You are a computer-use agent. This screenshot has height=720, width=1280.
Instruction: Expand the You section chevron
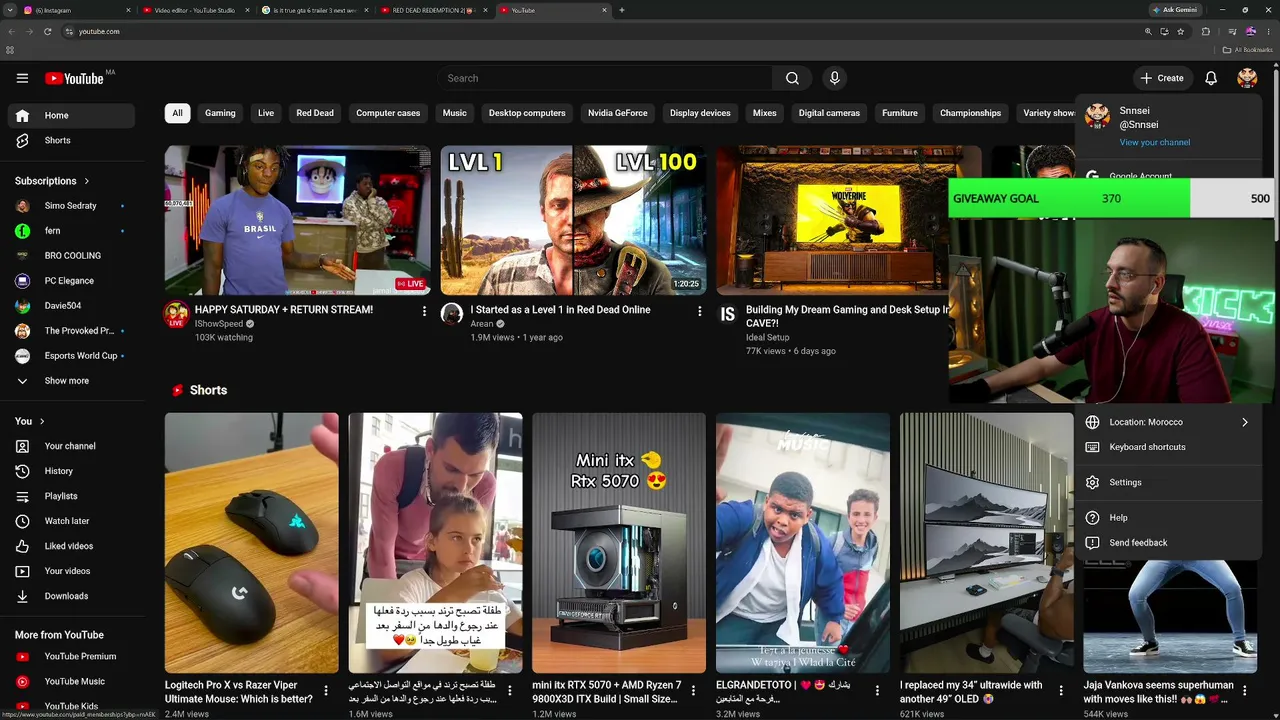pyautogui.click(x=42, y=421)
